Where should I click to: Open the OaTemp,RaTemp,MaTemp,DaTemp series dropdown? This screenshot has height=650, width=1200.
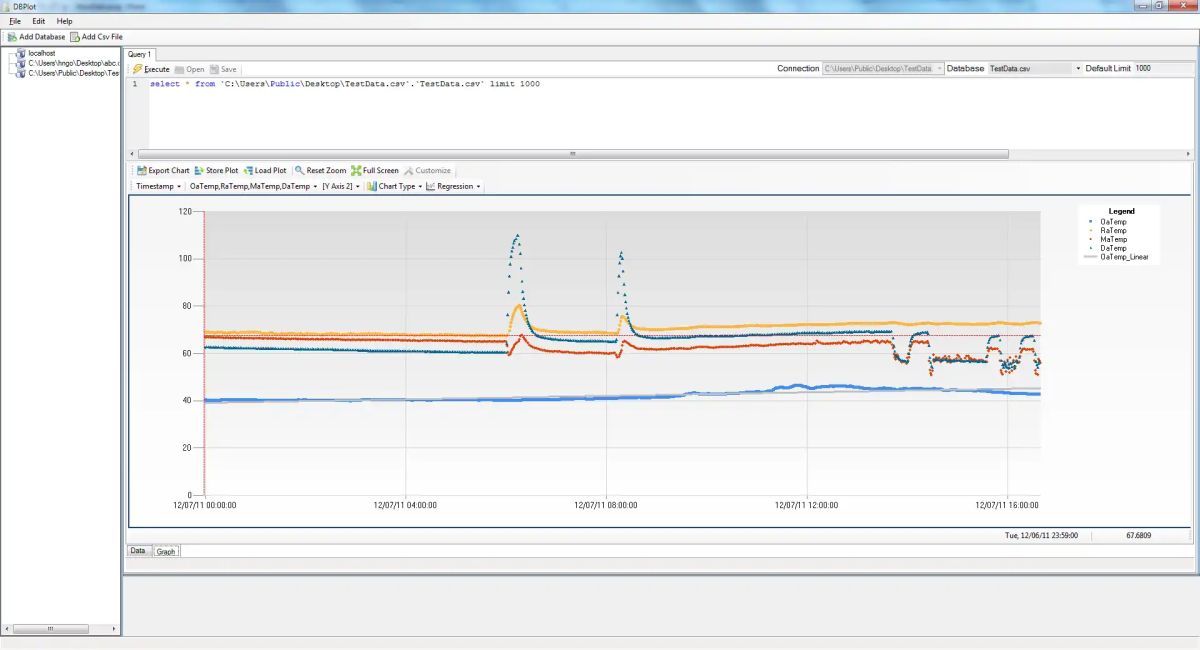point(253,186)
